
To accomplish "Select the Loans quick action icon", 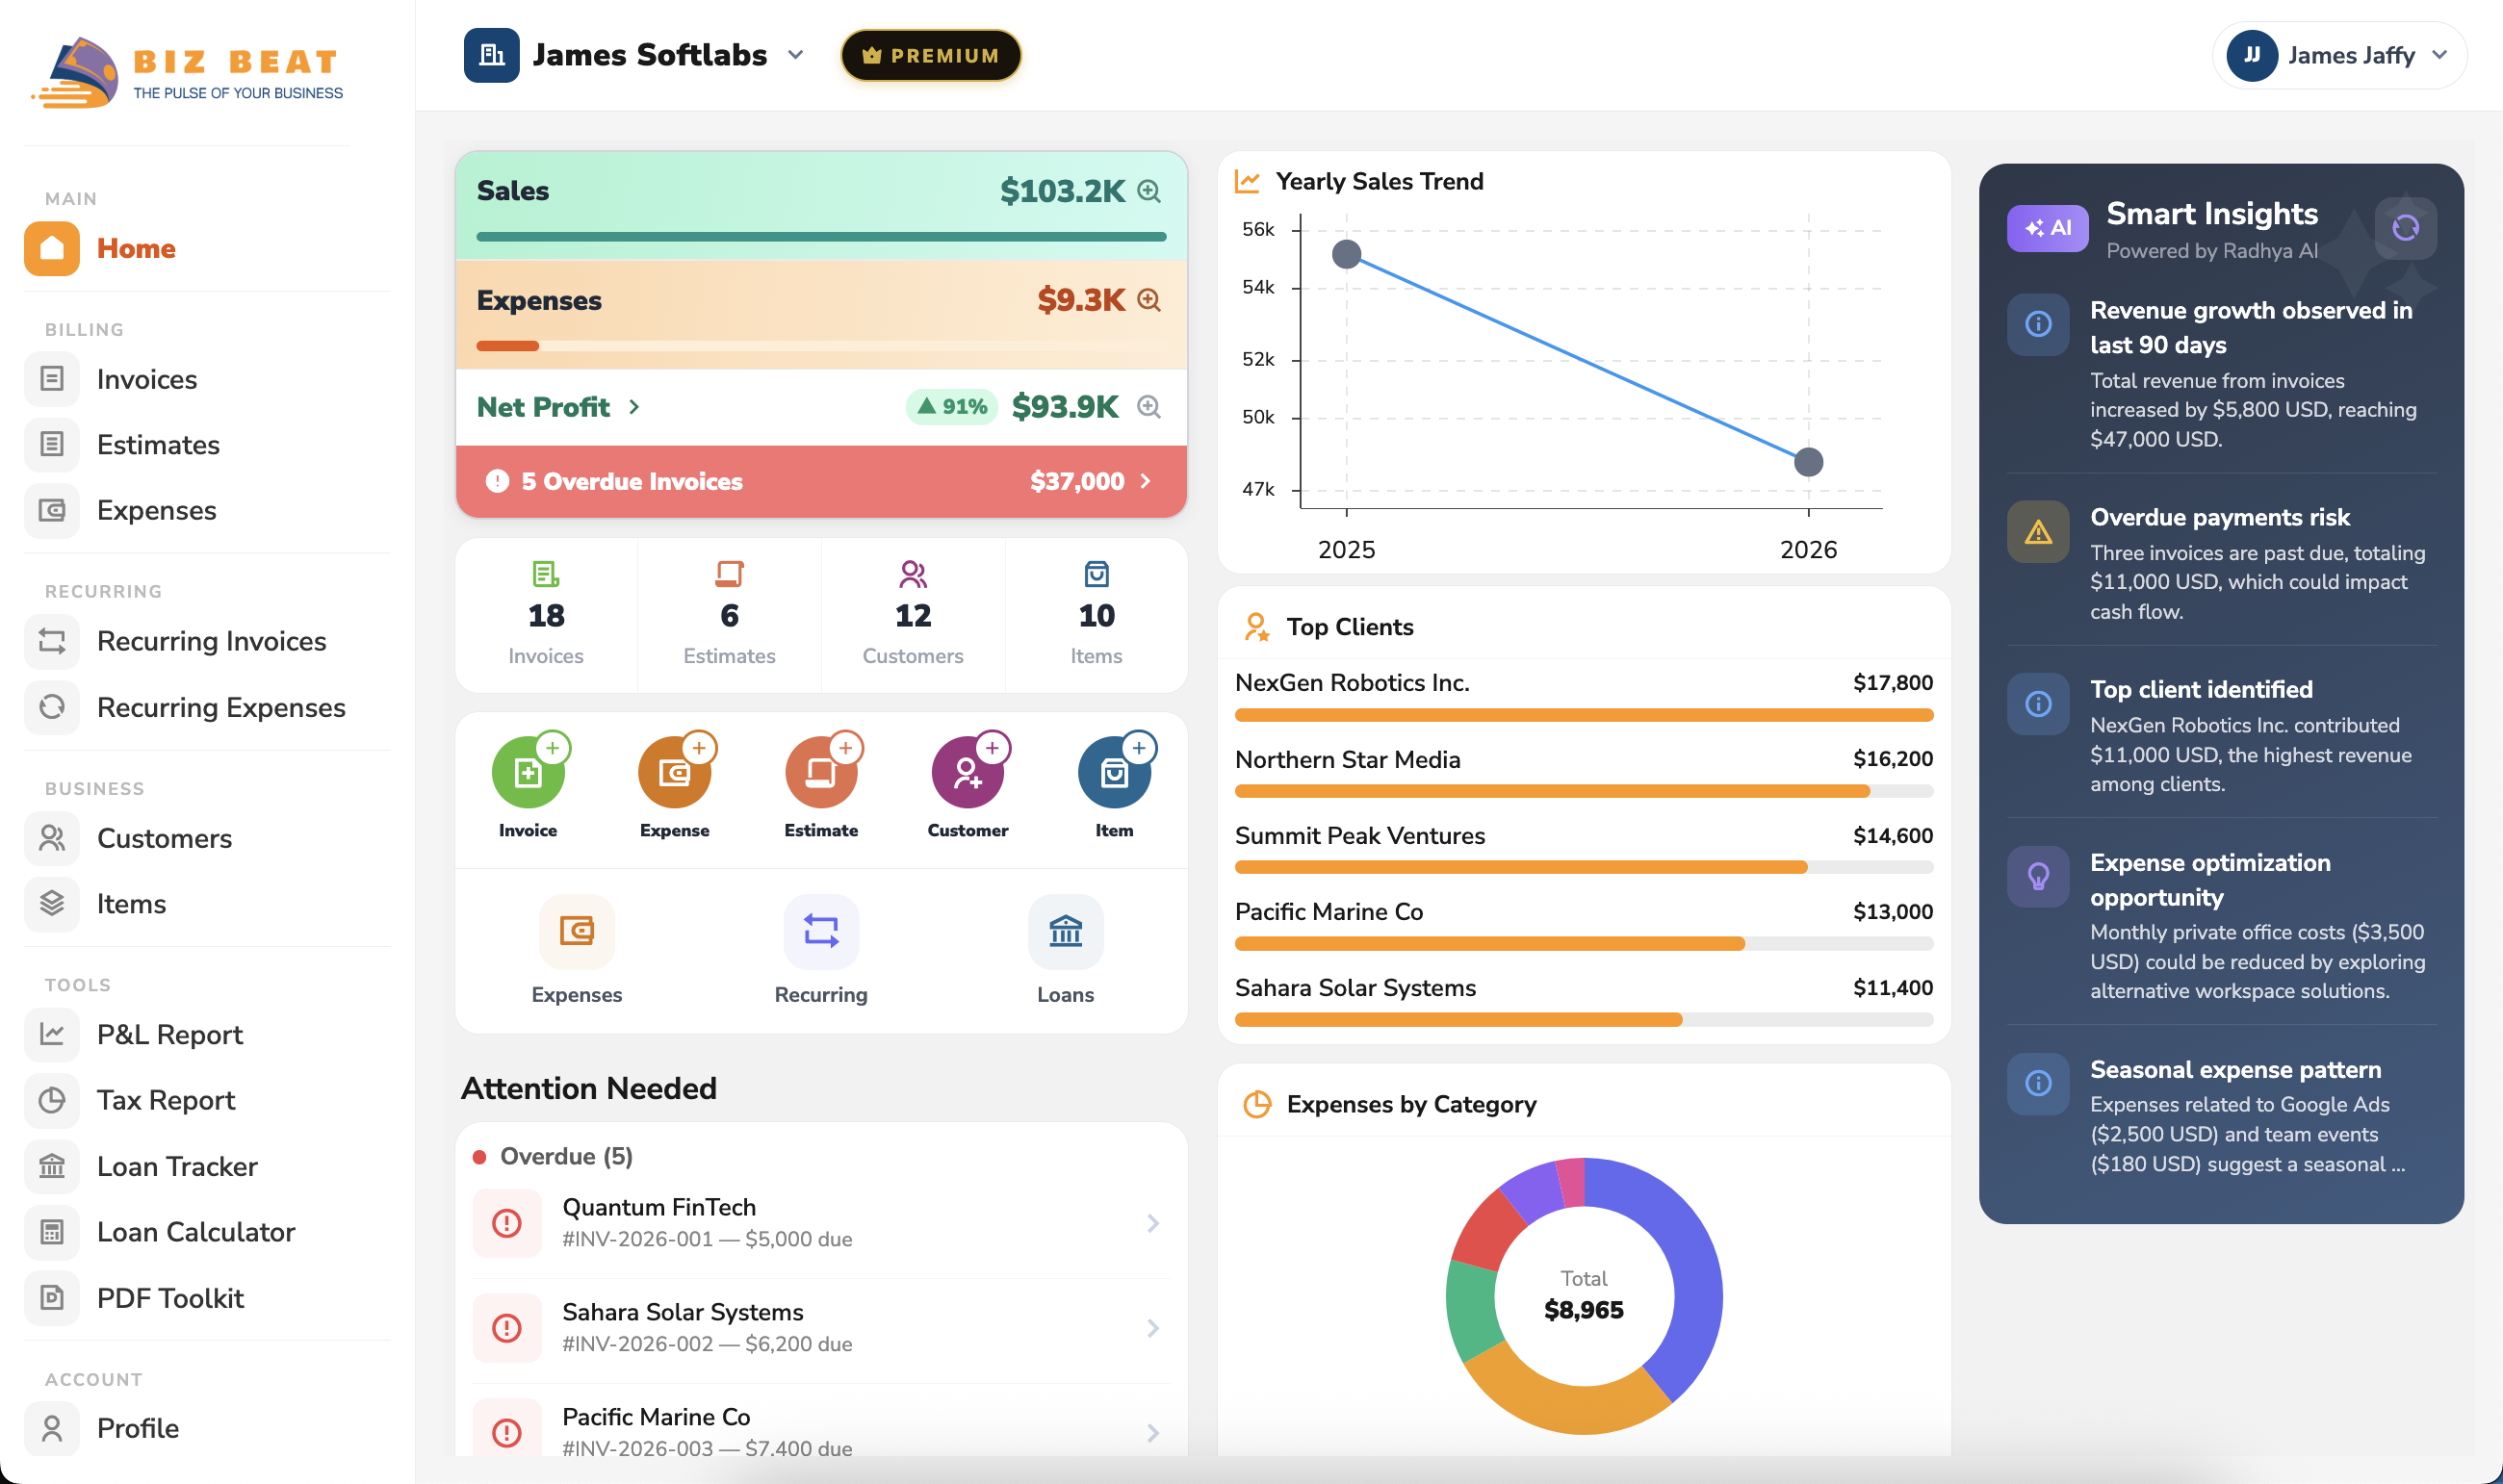I will coord(1065,931).
